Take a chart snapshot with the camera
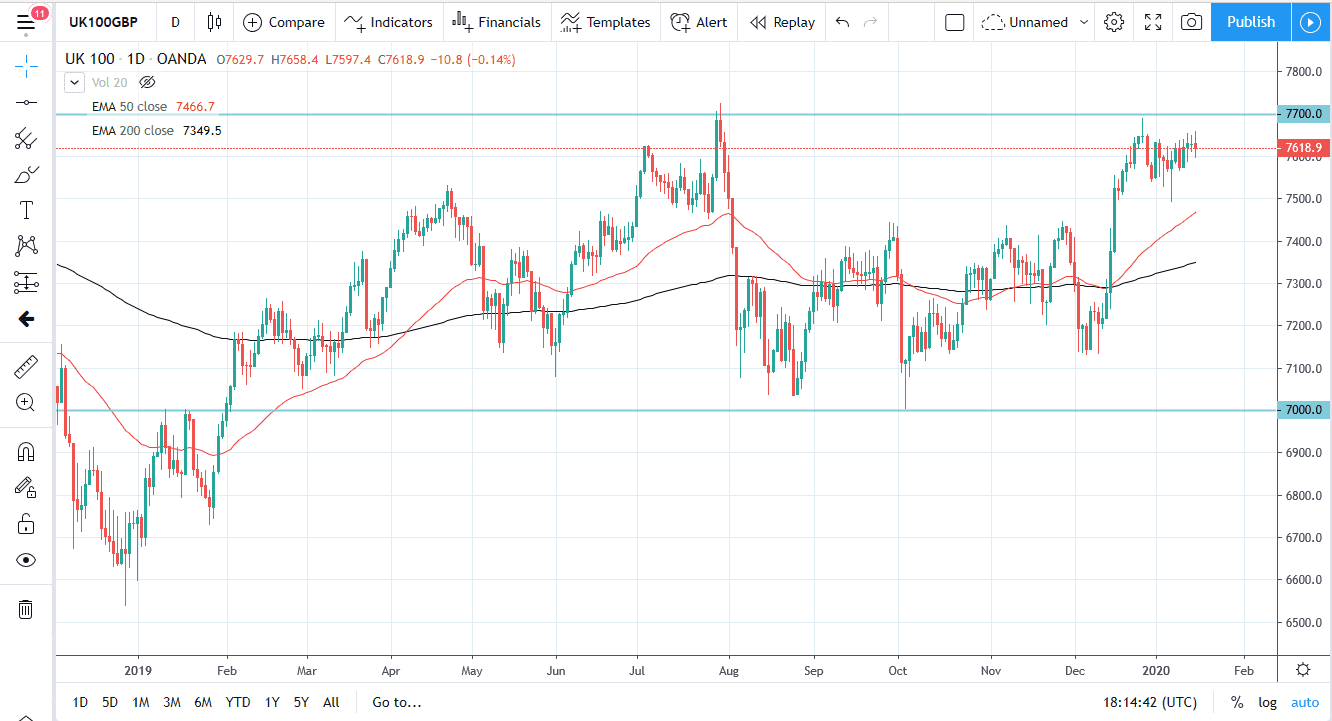1332x721 pixels. (1190, 21)
